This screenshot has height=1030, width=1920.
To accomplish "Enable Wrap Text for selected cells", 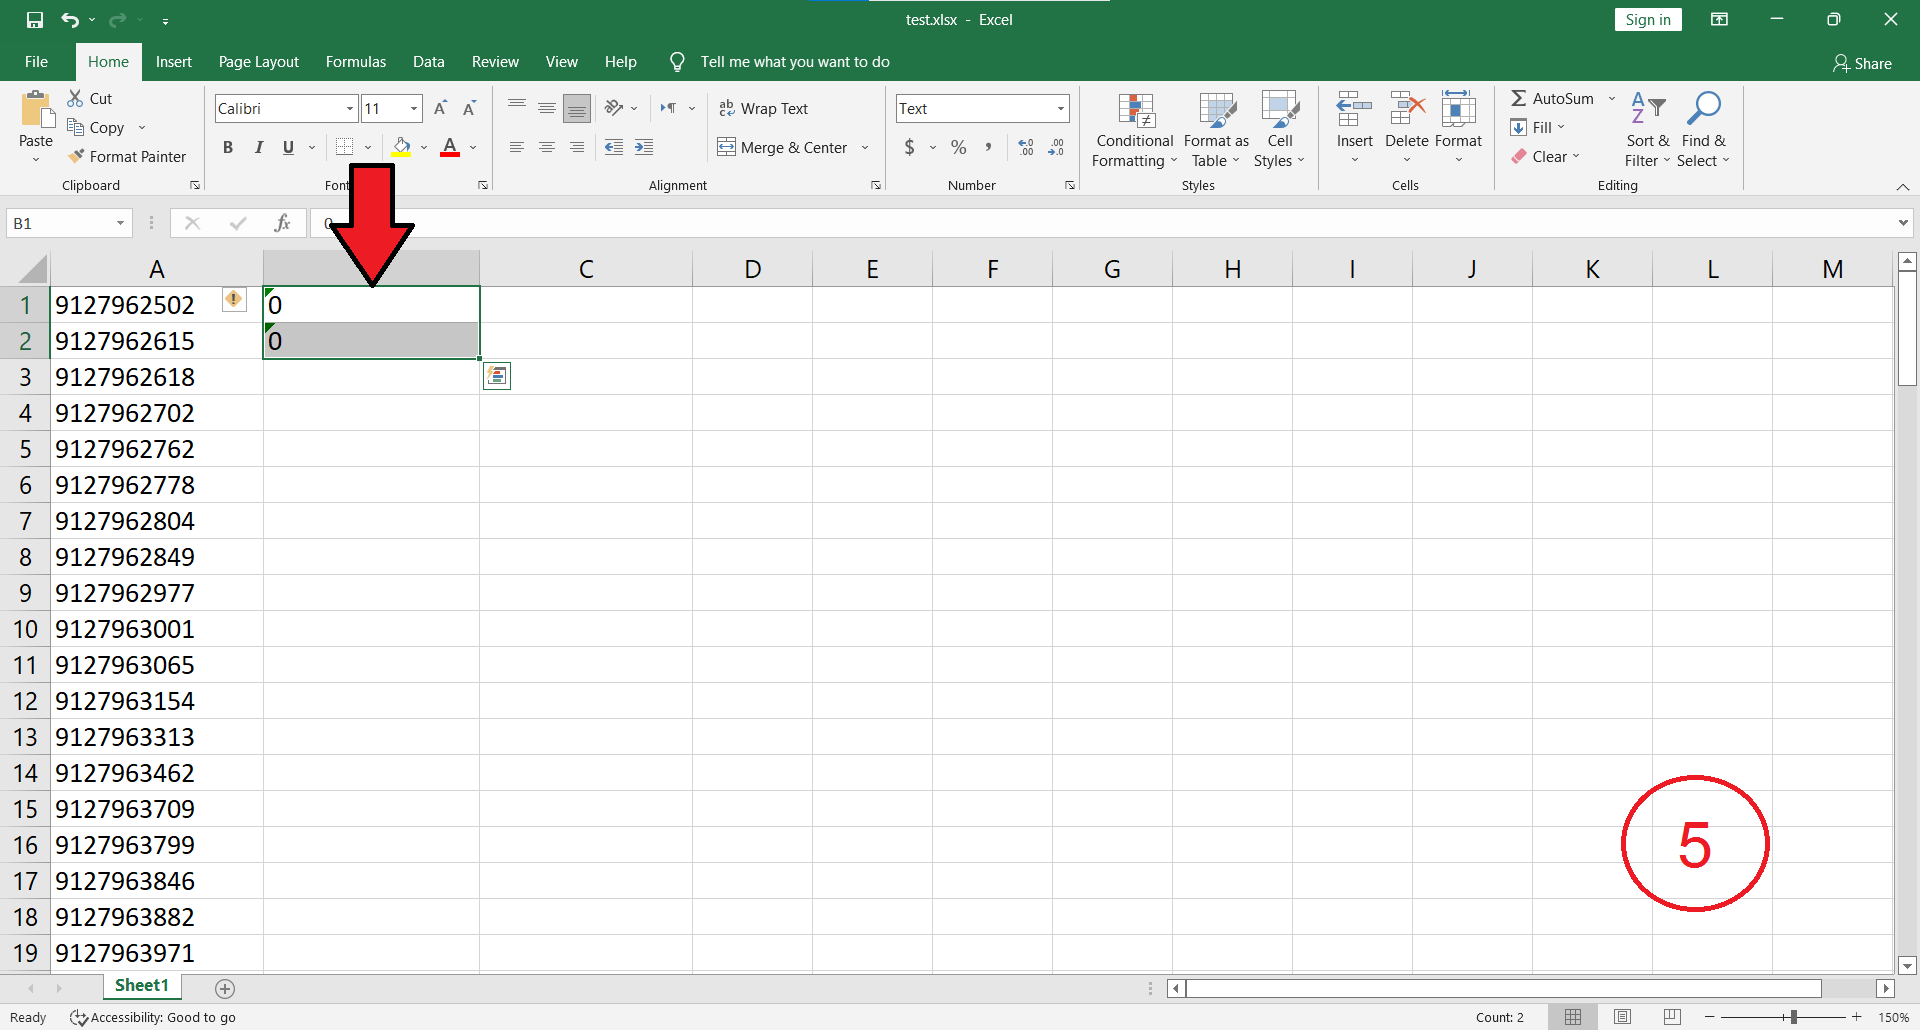I will (x=764, y=108).
